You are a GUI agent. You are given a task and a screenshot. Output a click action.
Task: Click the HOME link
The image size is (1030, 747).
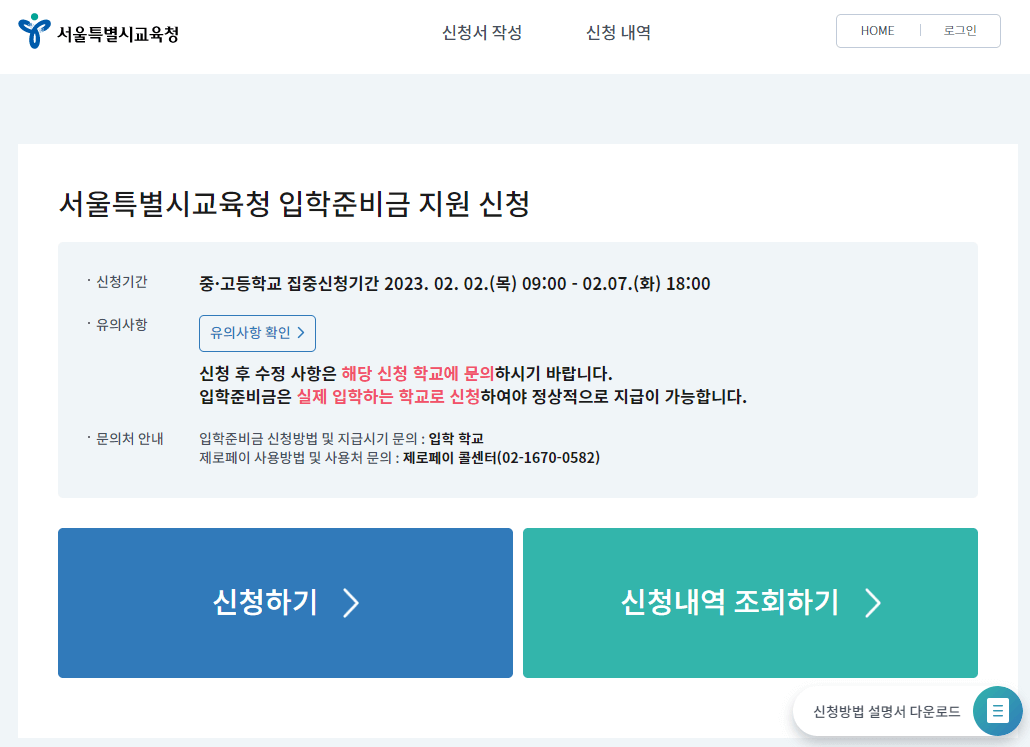877,30
